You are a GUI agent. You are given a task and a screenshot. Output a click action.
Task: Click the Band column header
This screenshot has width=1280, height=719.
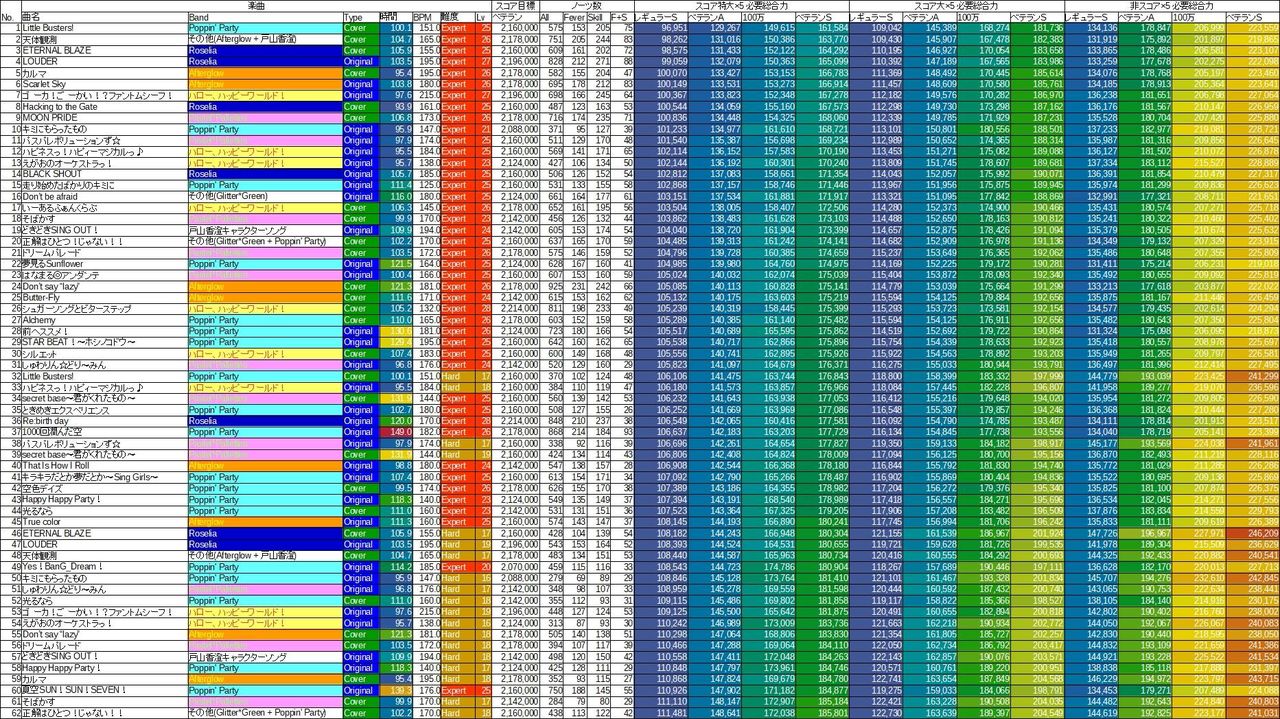(265, 18)
